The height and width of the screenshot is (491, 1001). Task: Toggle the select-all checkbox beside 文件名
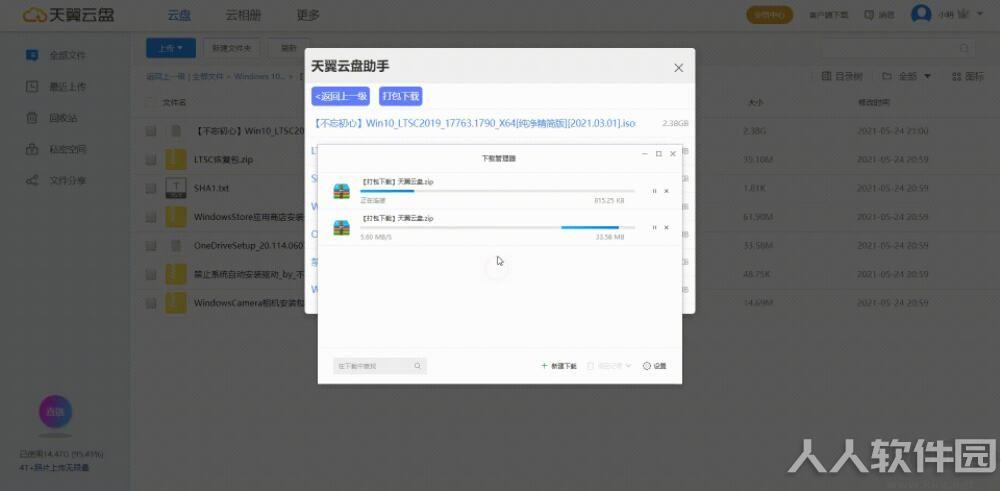[x=149, y=102]
